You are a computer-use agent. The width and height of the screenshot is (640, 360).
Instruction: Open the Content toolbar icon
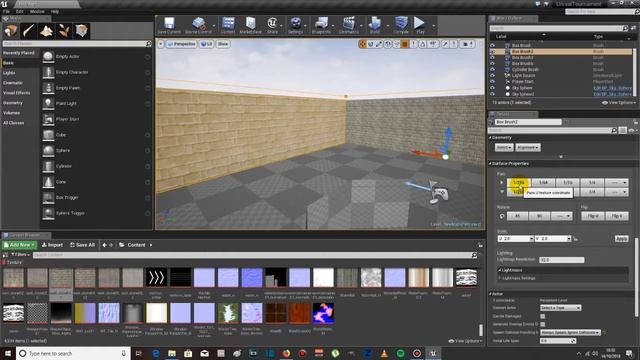228,25
